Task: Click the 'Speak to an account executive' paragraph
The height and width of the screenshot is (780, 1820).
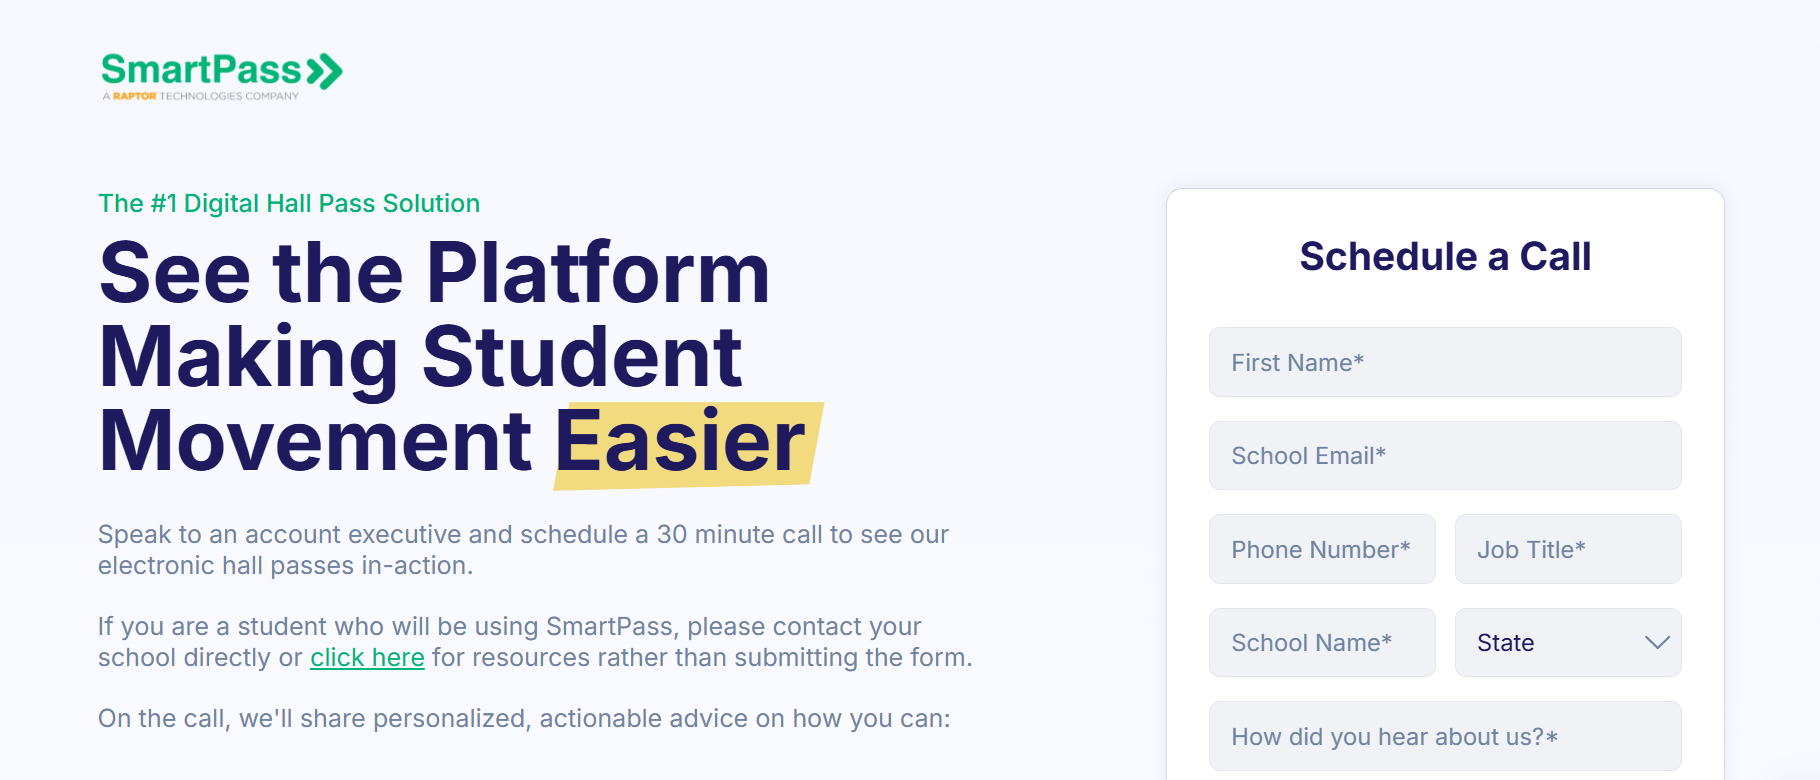Action: point(522,549)
